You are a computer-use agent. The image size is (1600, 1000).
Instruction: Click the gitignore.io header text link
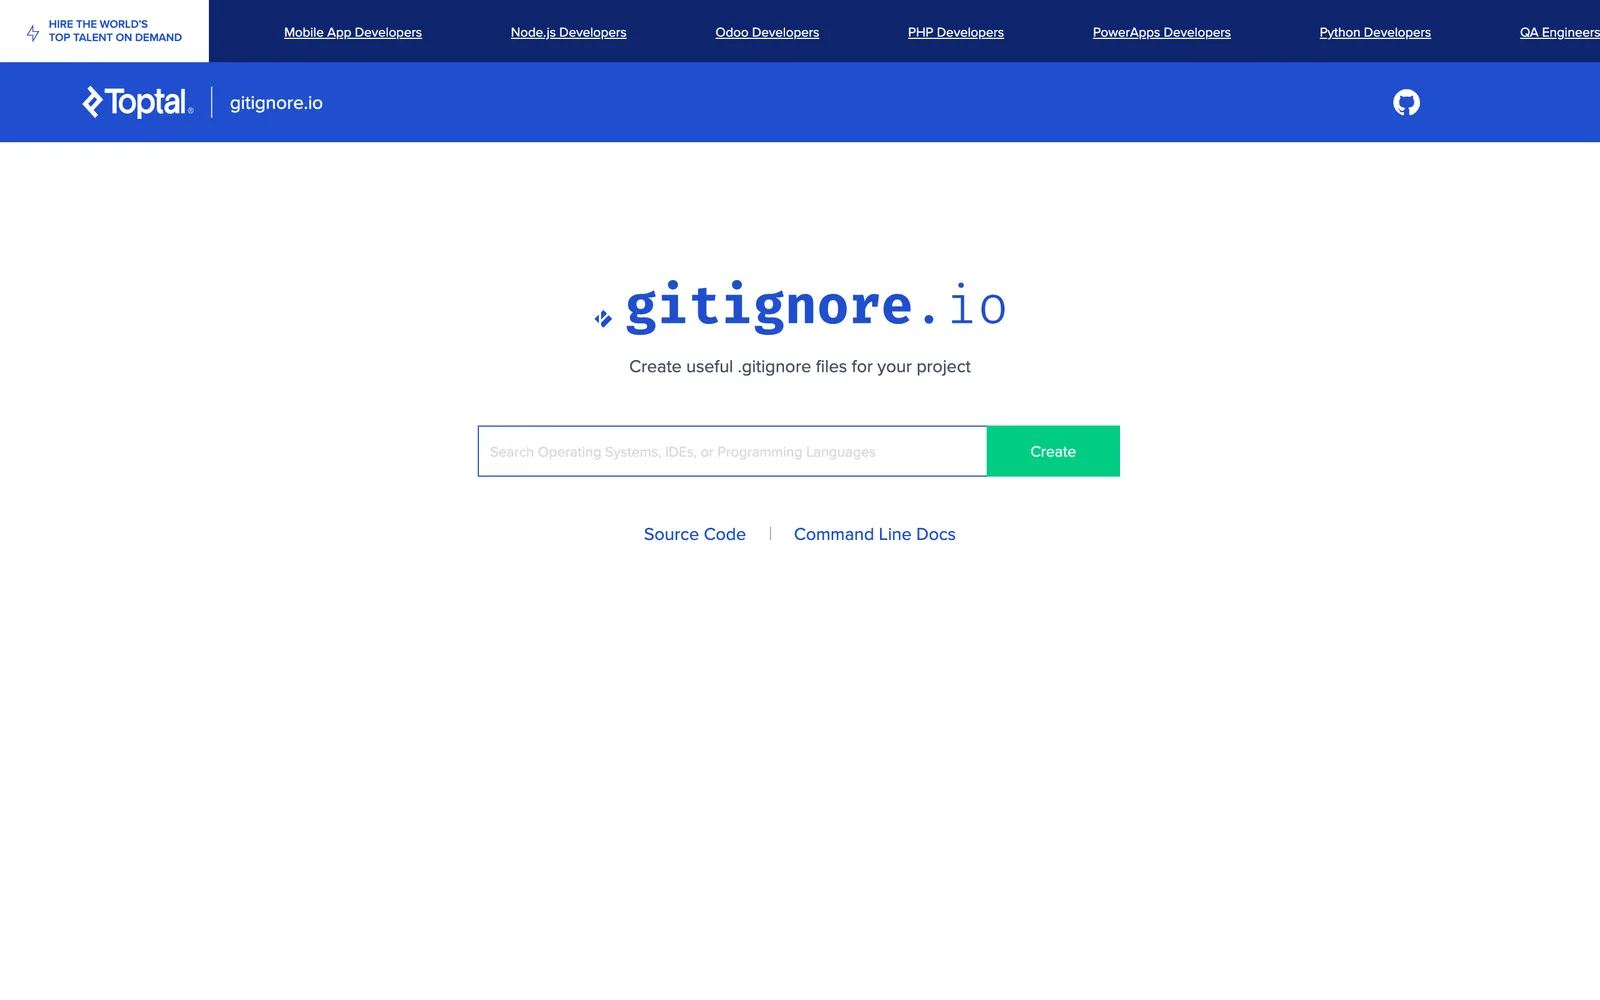pyautogui.click(x=276, y=103)
